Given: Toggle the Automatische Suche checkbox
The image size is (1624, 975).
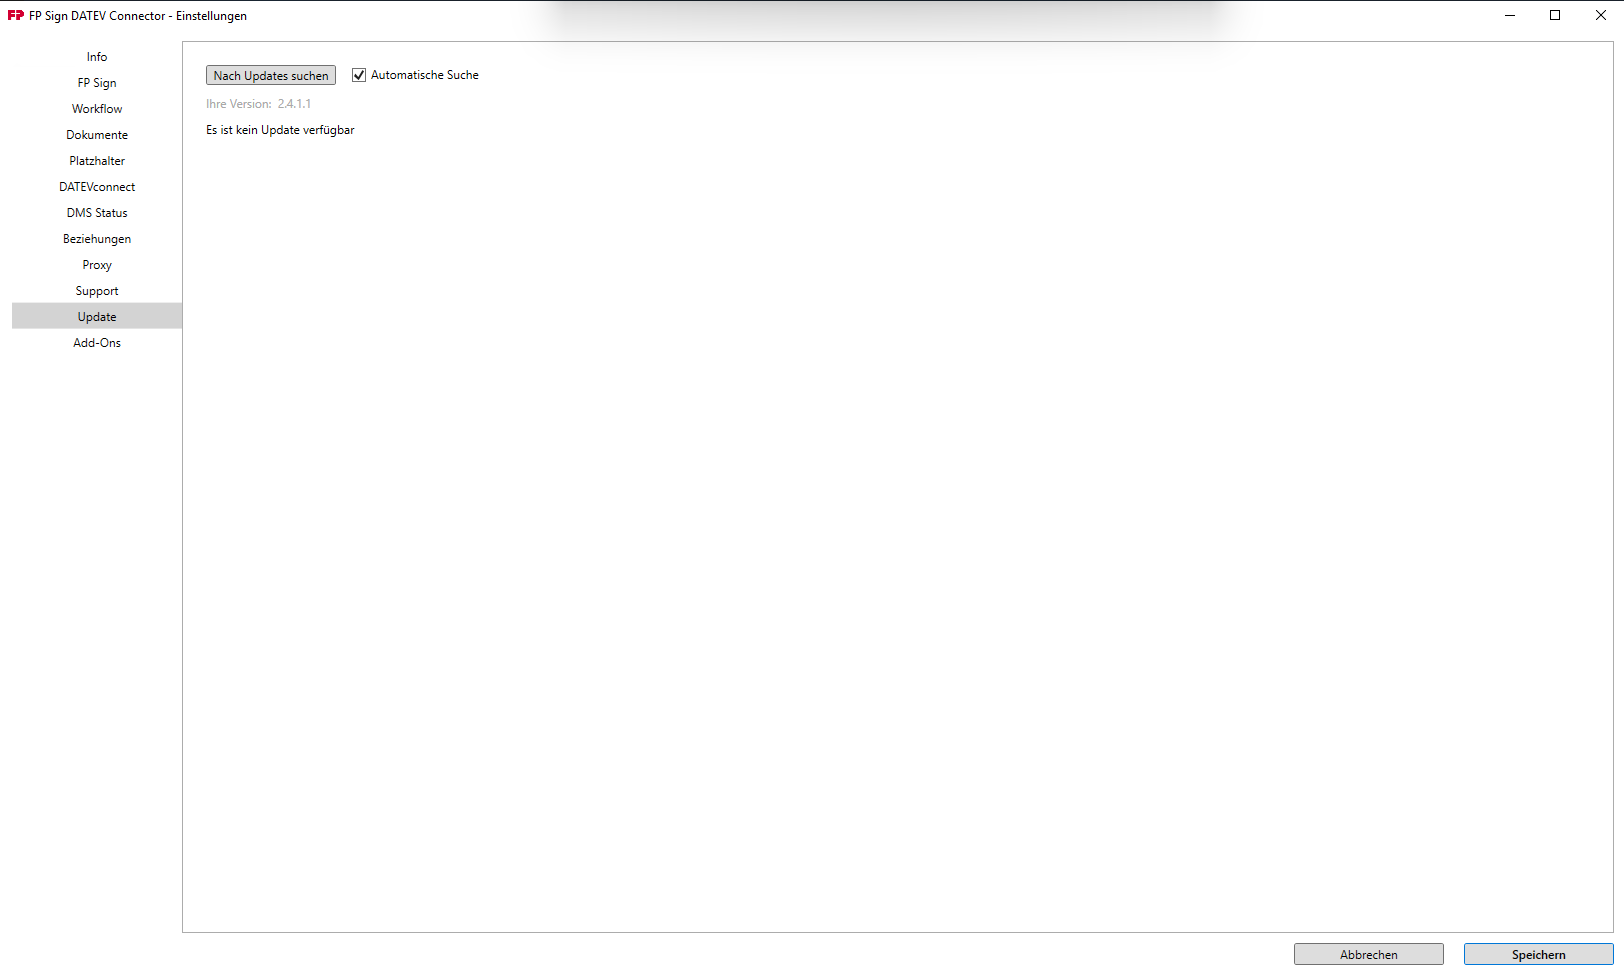Looking at the screenshot, I should [x=359, y=75].
